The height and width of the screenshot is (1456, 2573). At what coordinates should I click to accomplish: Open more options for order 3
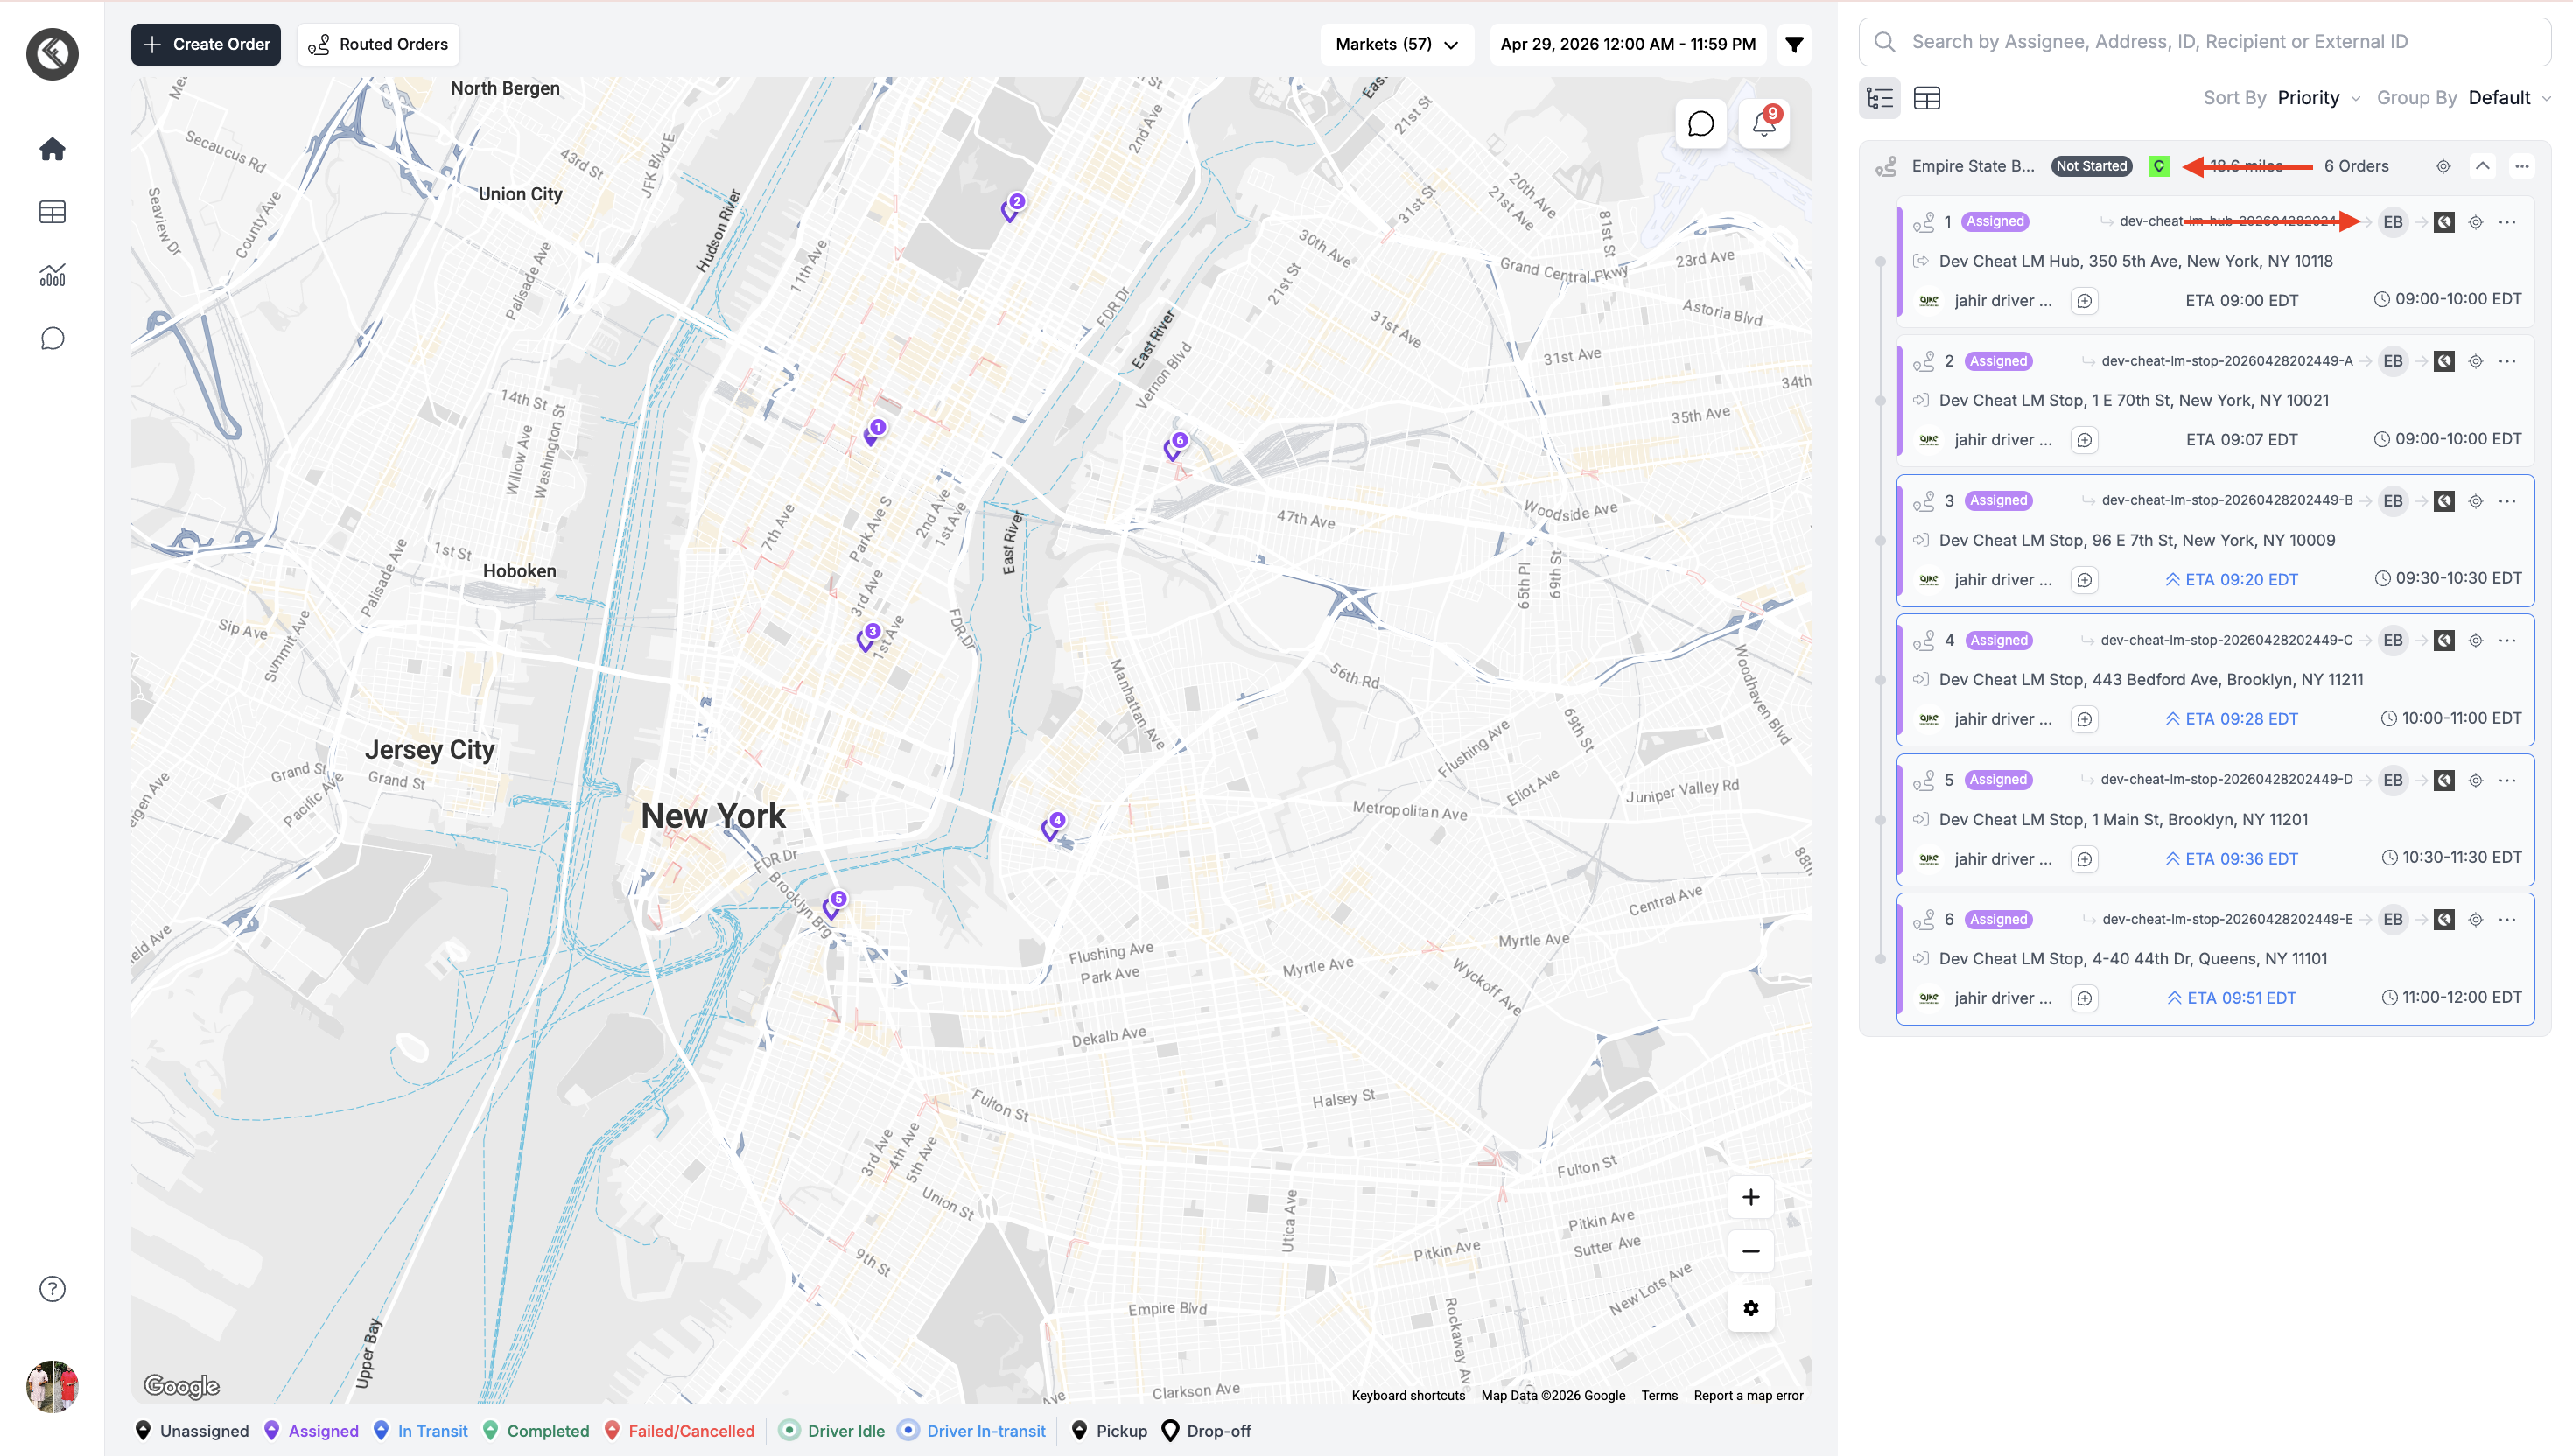pyautogui.click(x=2507, y=501)
